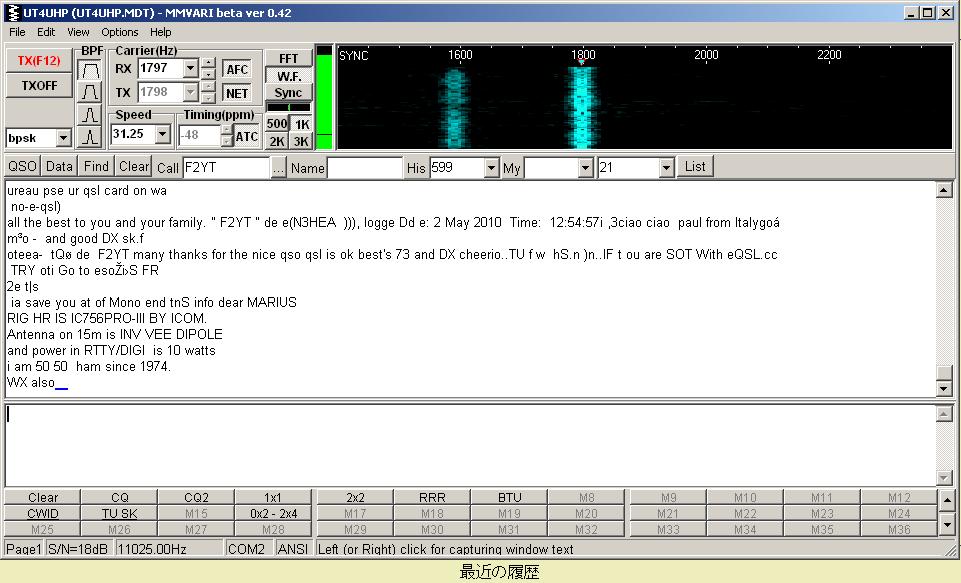
Task: Select the widest BPF filter icon
Action: click(90, 71)
